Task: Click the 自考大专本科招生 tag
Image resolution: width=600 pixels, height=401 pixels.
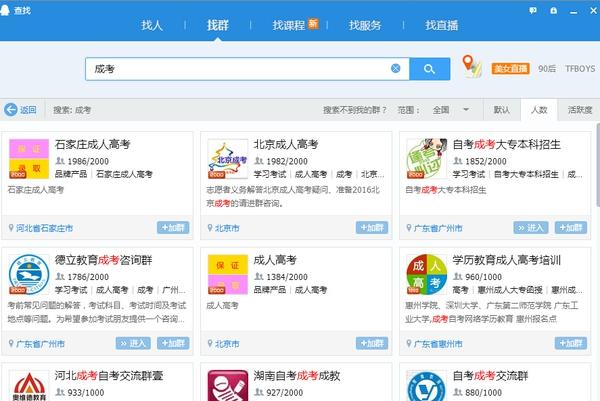Action: [526, 174]
